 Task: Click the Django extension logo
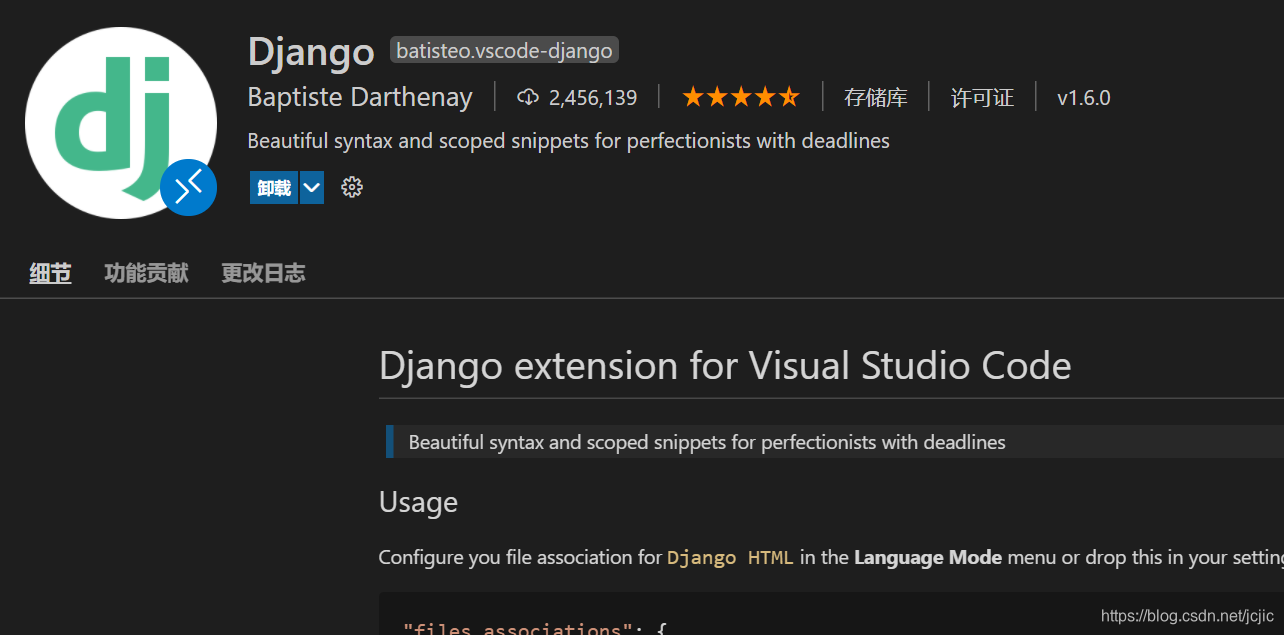121,123
